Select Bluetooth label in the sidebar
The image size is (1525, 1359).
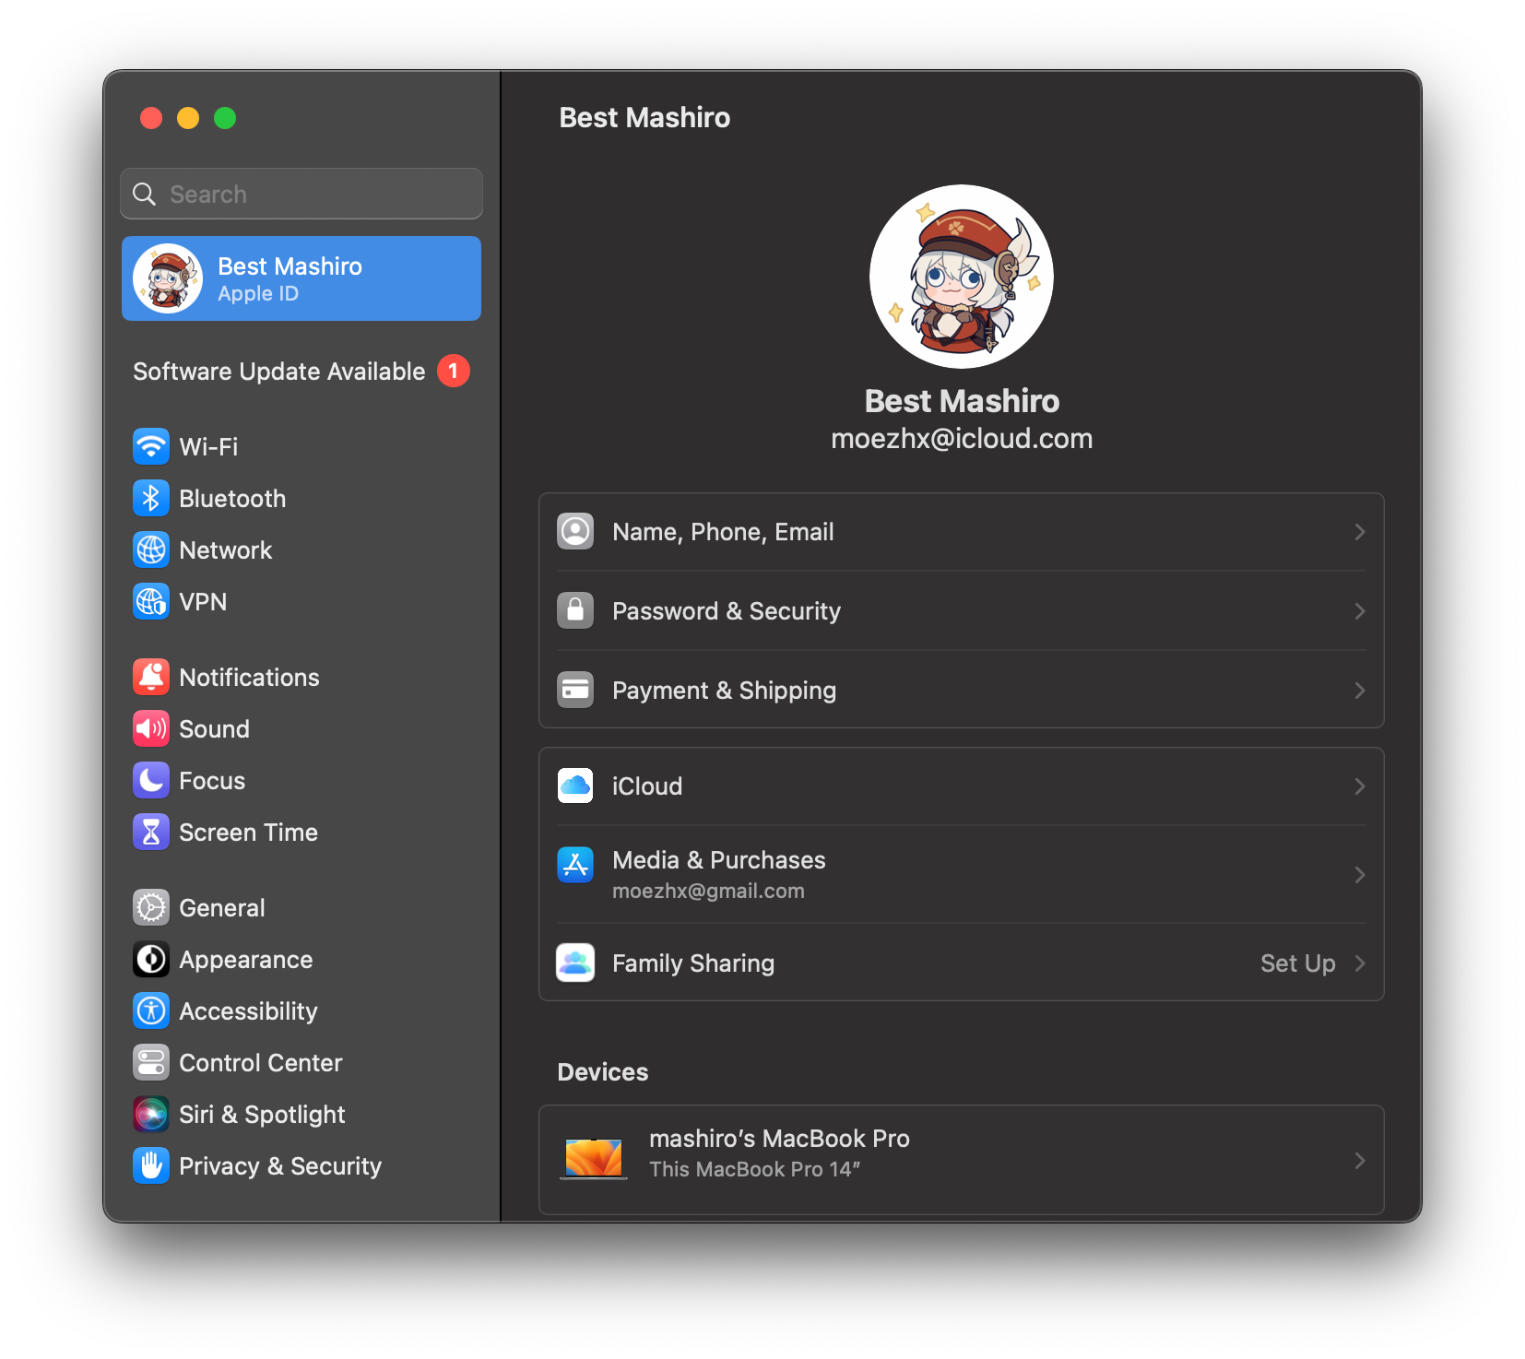(233, 499)
